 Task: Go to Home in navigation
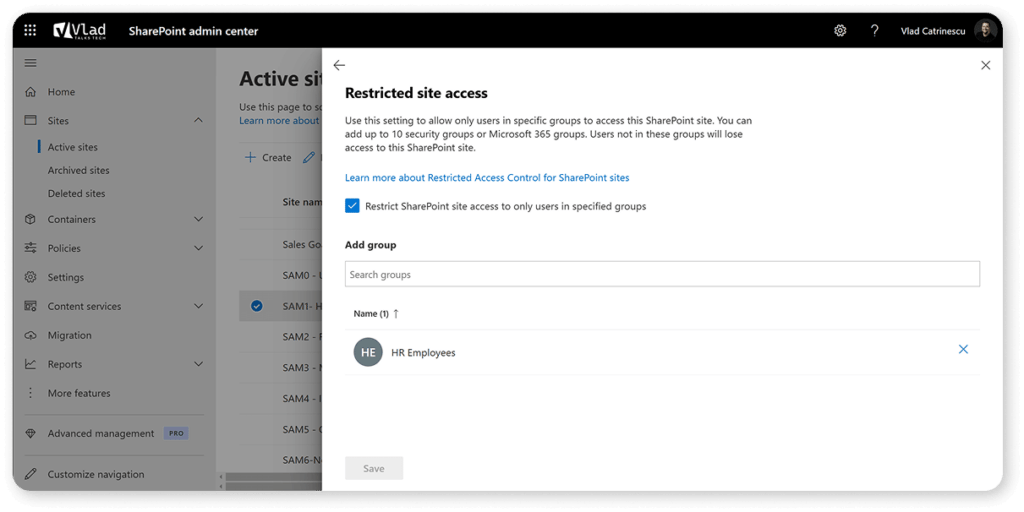61,92
